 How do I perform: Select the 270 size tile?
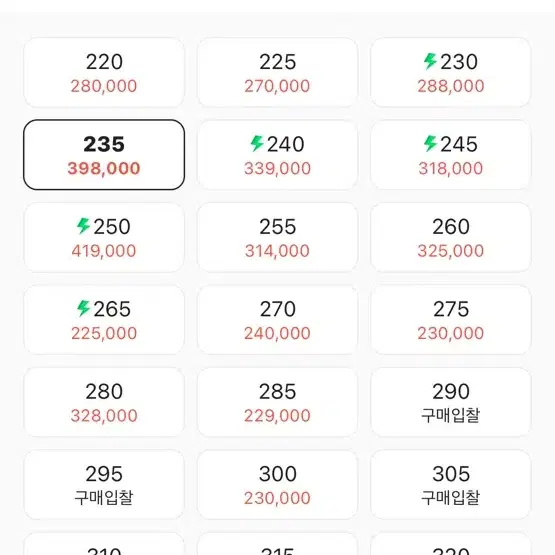pos(277,320)
